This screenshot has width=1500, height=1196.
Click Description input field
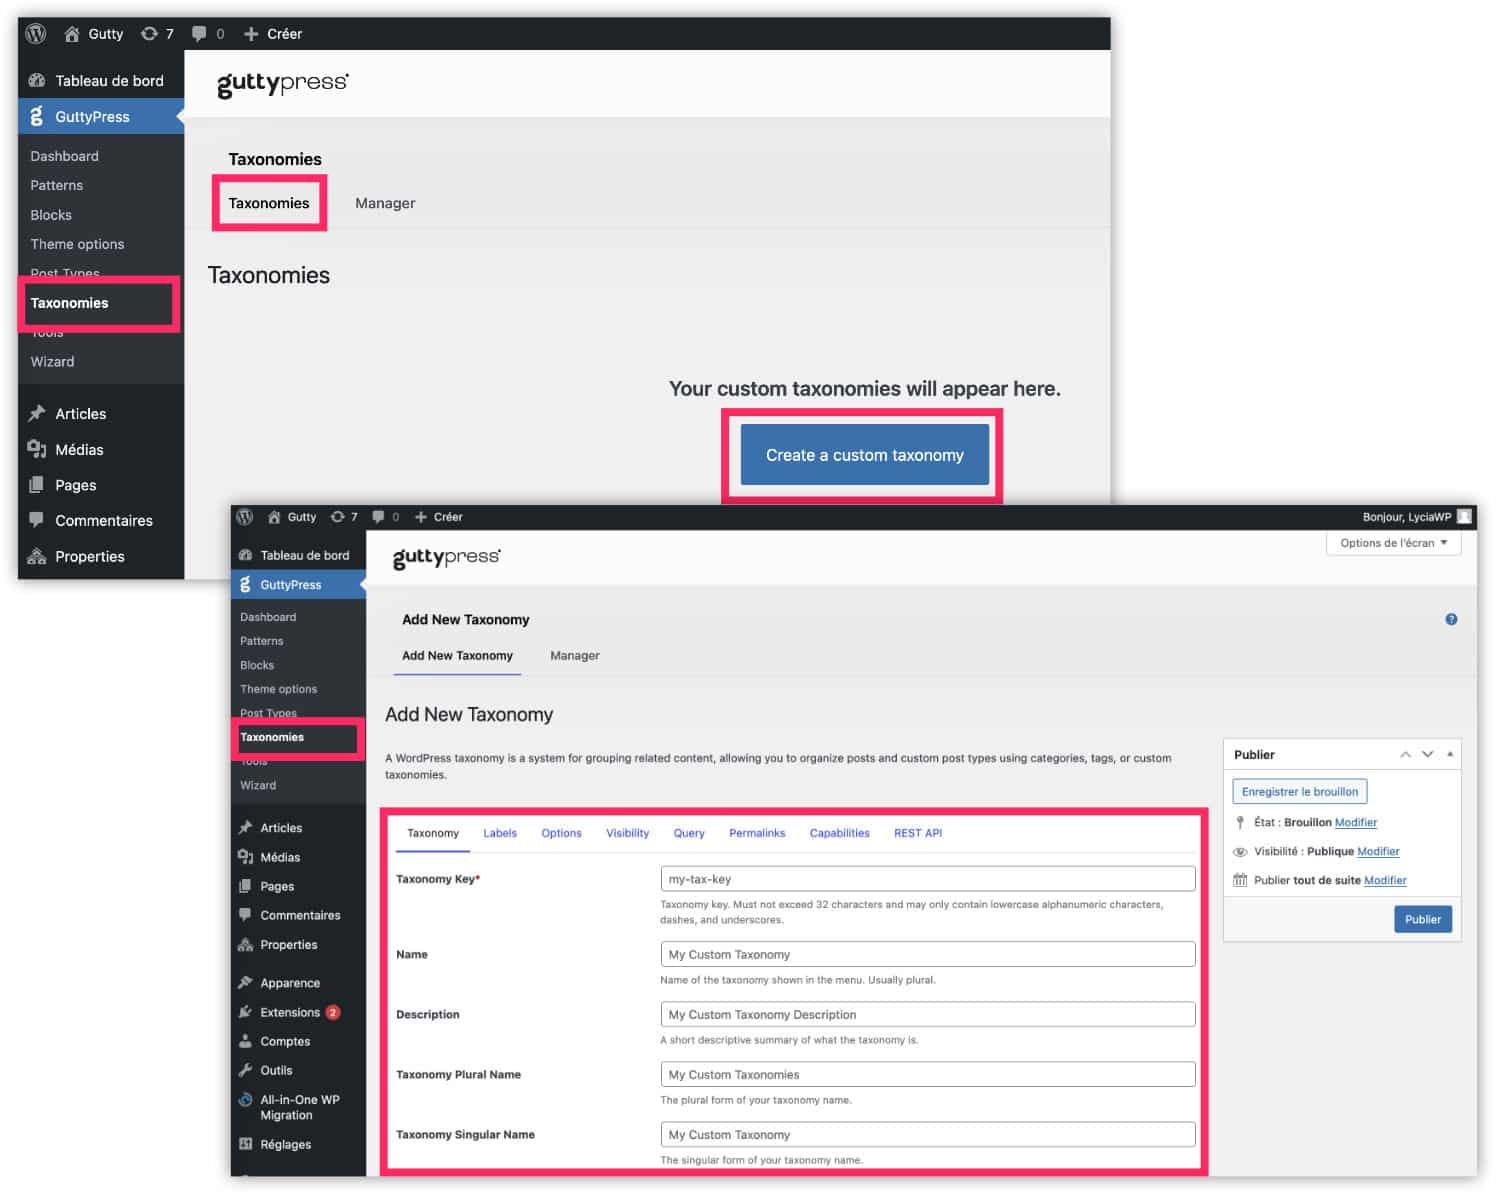(x=928, y=1015)
